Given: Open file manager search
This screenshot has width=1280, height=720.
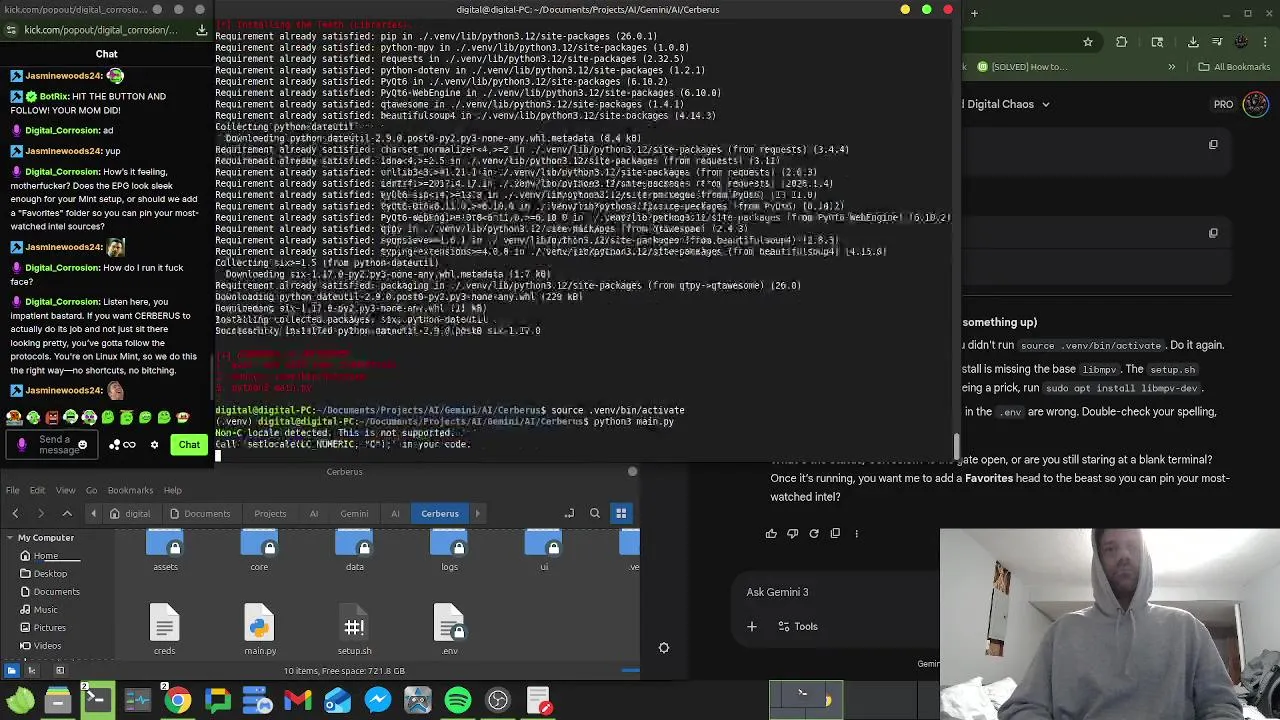Looking at the screenshot, I should click(595, 513).
